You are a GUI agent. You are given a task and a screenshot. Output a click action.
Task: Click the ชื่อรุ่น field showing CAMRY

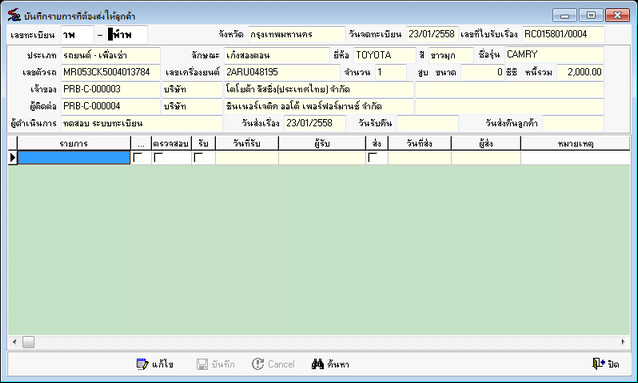click(554, 55)
